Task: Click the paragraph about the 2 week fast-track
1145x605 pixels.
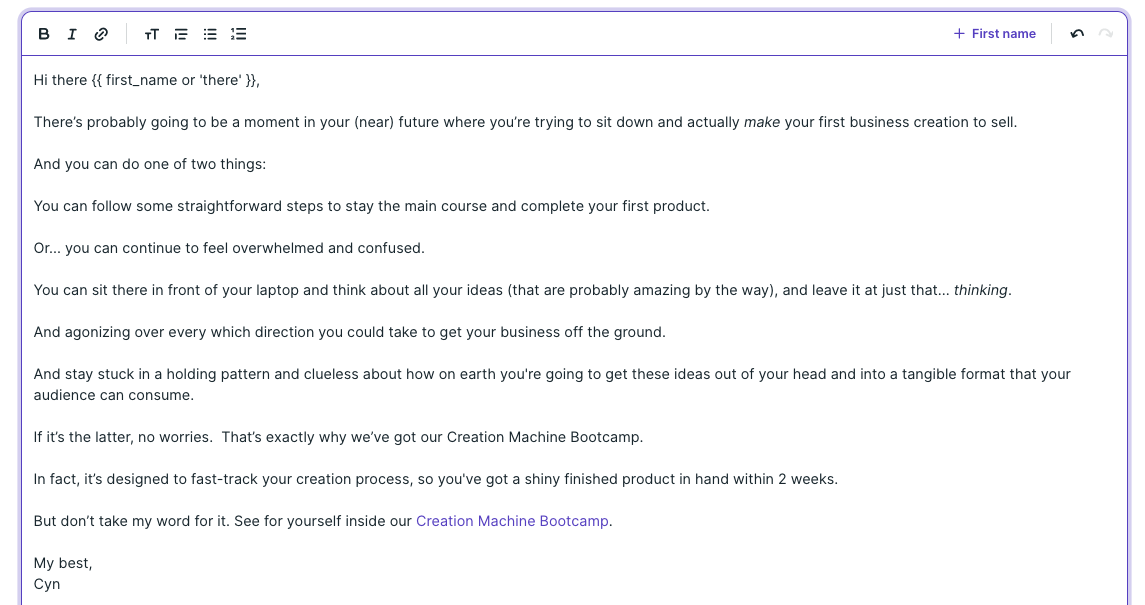Action: pyautogui.click(x=436, y=479)
